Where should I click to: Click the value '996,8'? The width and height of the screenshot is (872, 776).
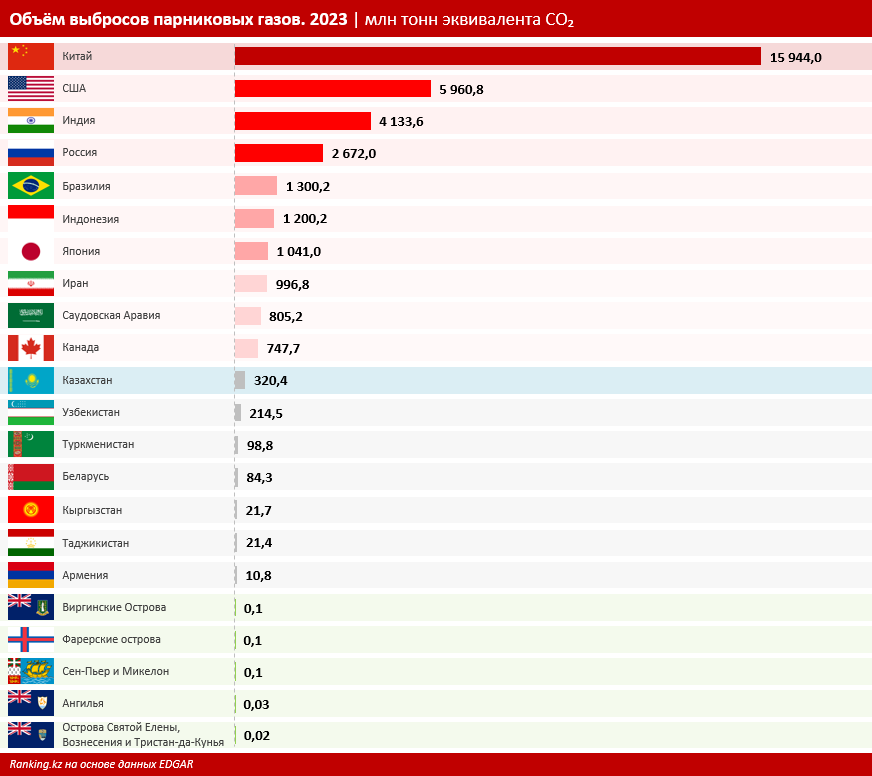click(x=293, y=284)
